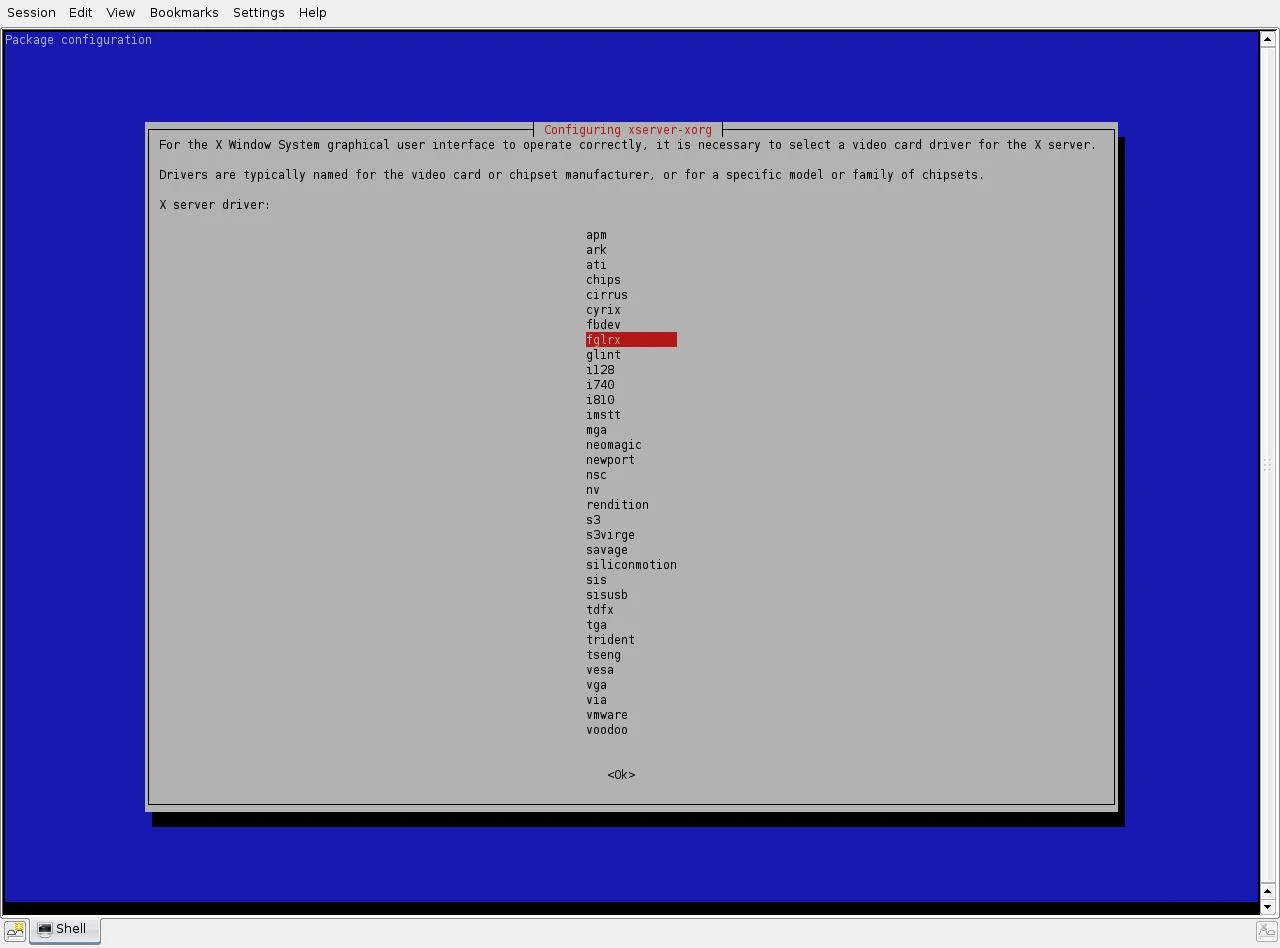The image size is (1280, 948).
Task: Click the 'Package configuration' header text
Action: (79, 40)
